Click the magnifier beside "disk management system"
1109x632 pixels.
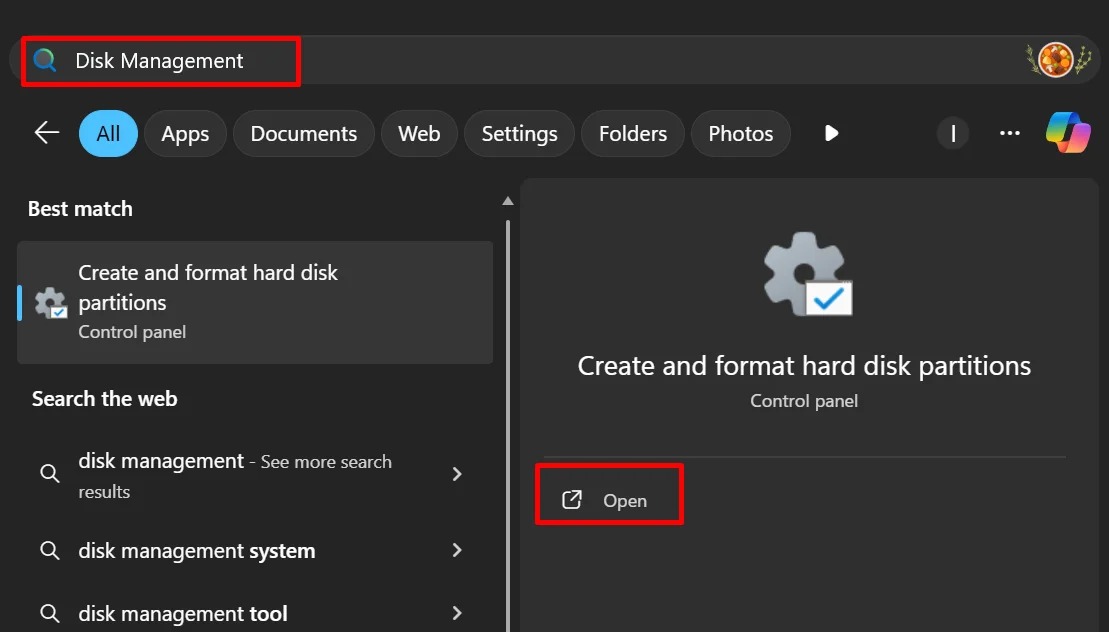[x=50, y=550]
